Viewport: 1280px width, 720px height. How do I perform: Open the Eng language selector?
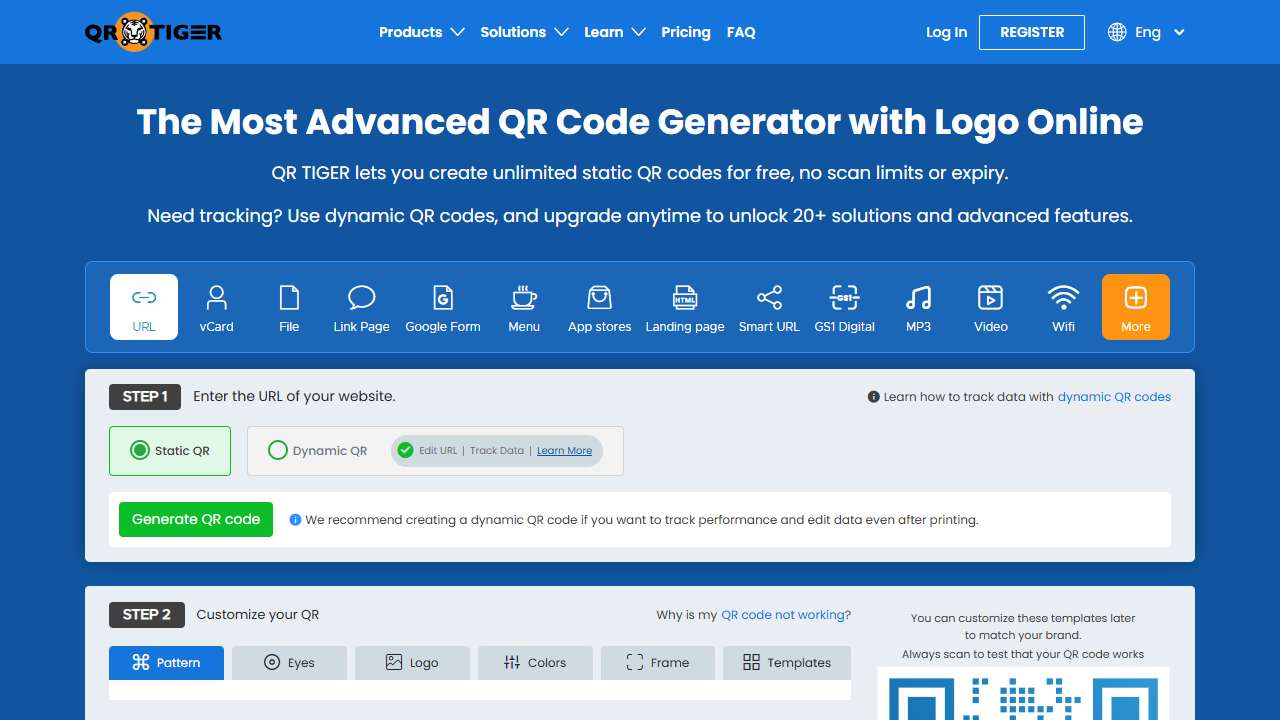tap(1147, 32)
